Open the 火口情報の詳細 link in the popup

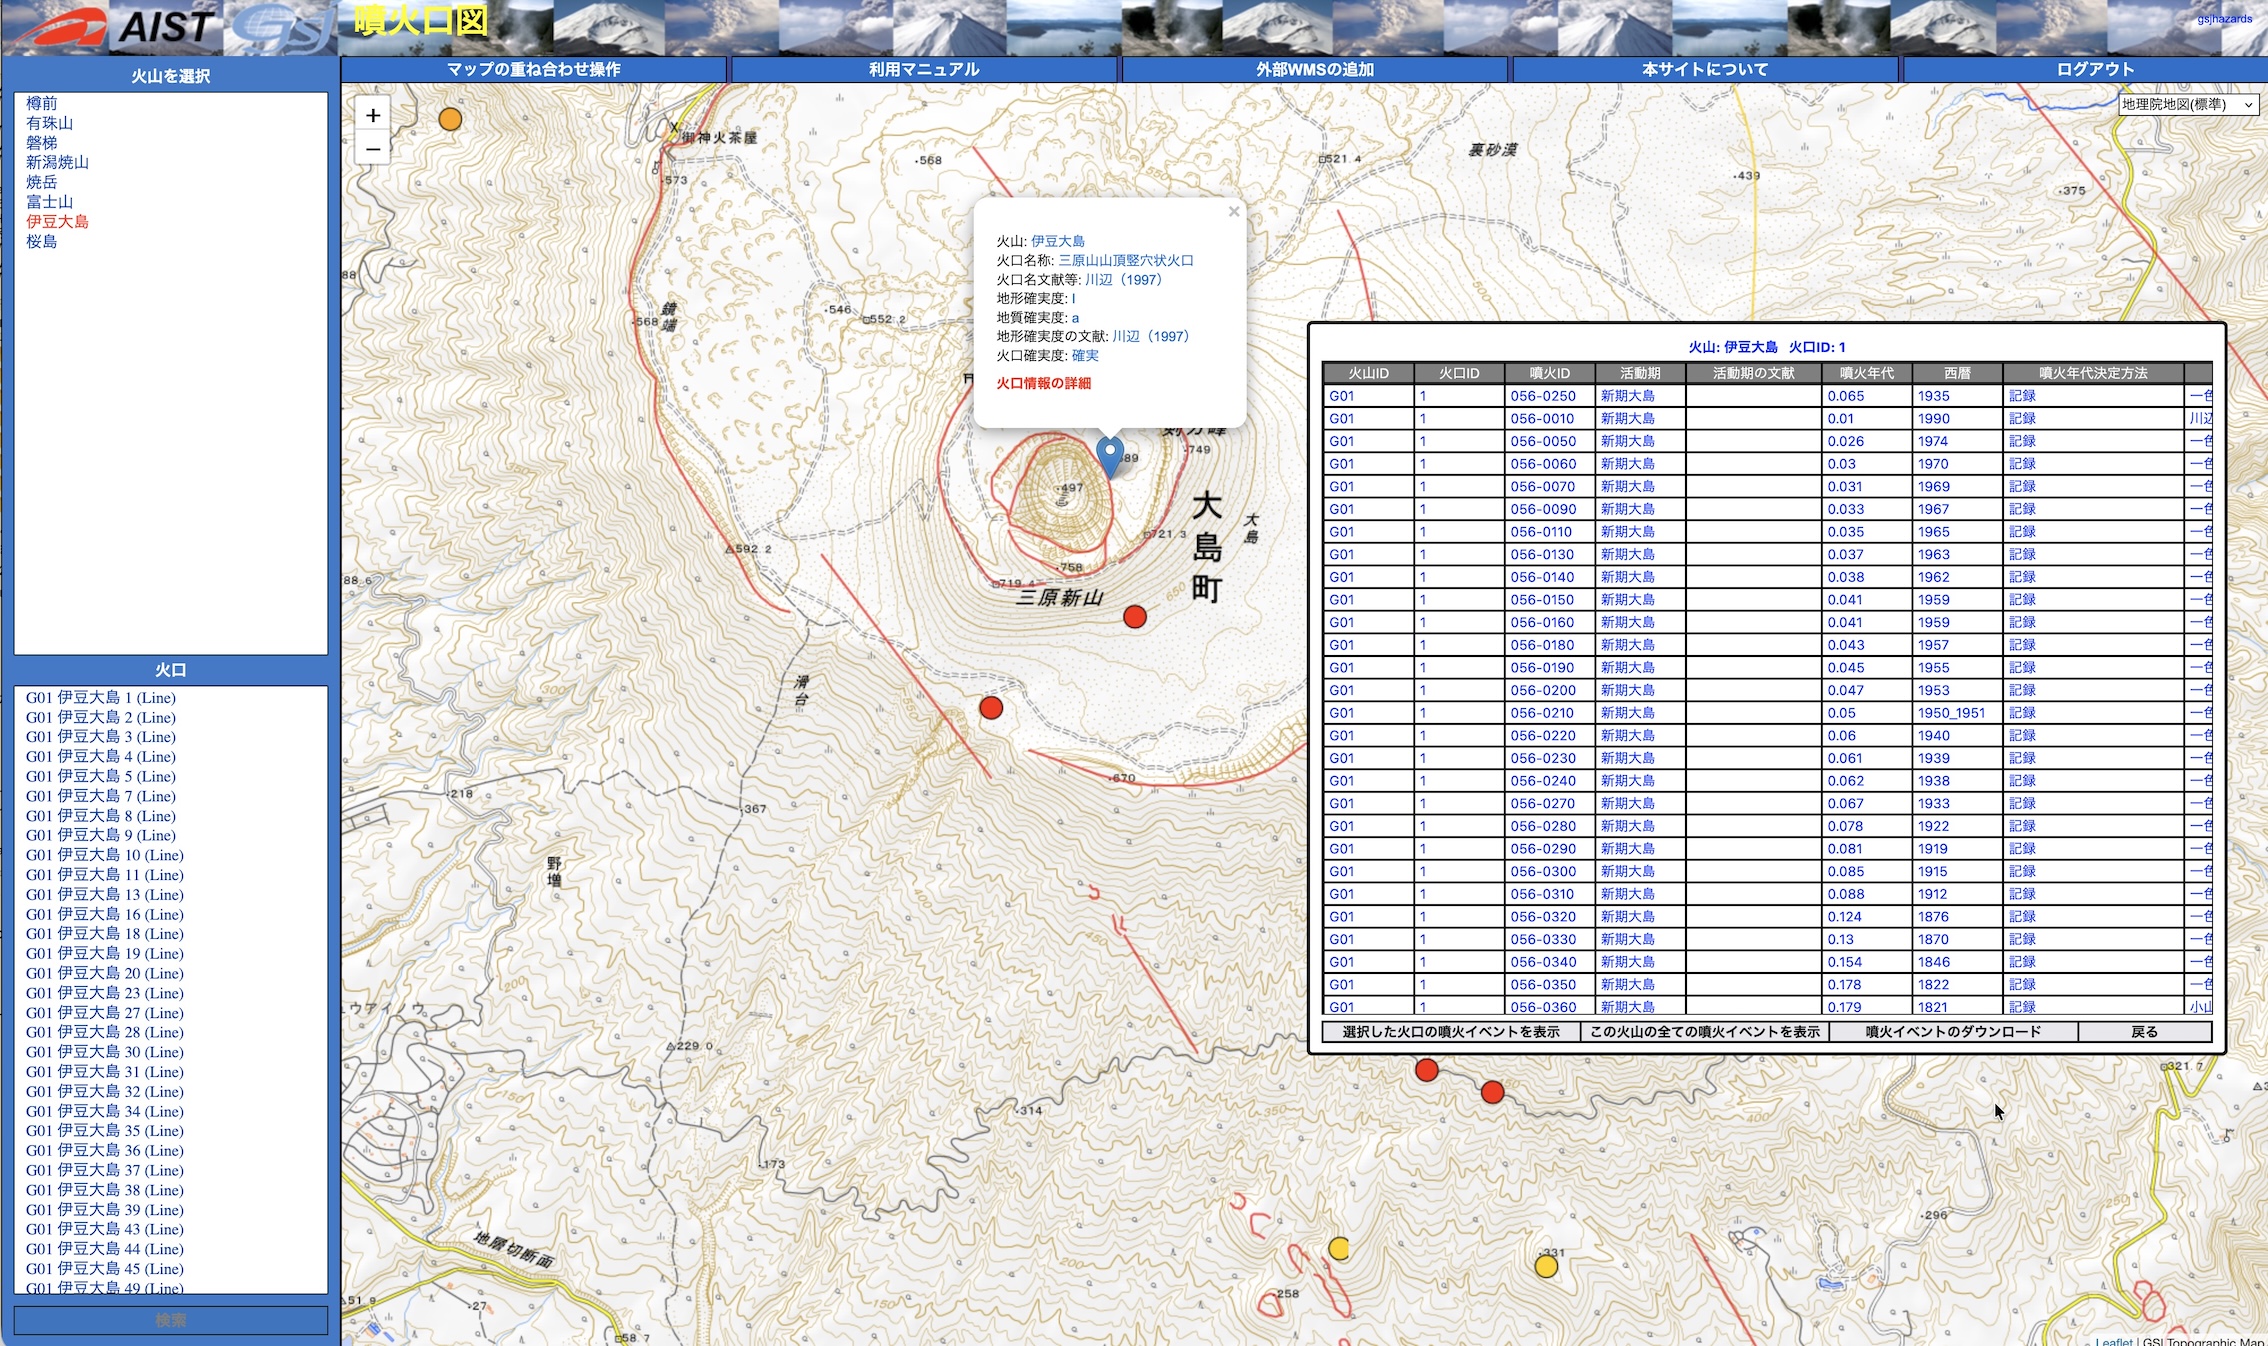click(x=1043, y=383)
